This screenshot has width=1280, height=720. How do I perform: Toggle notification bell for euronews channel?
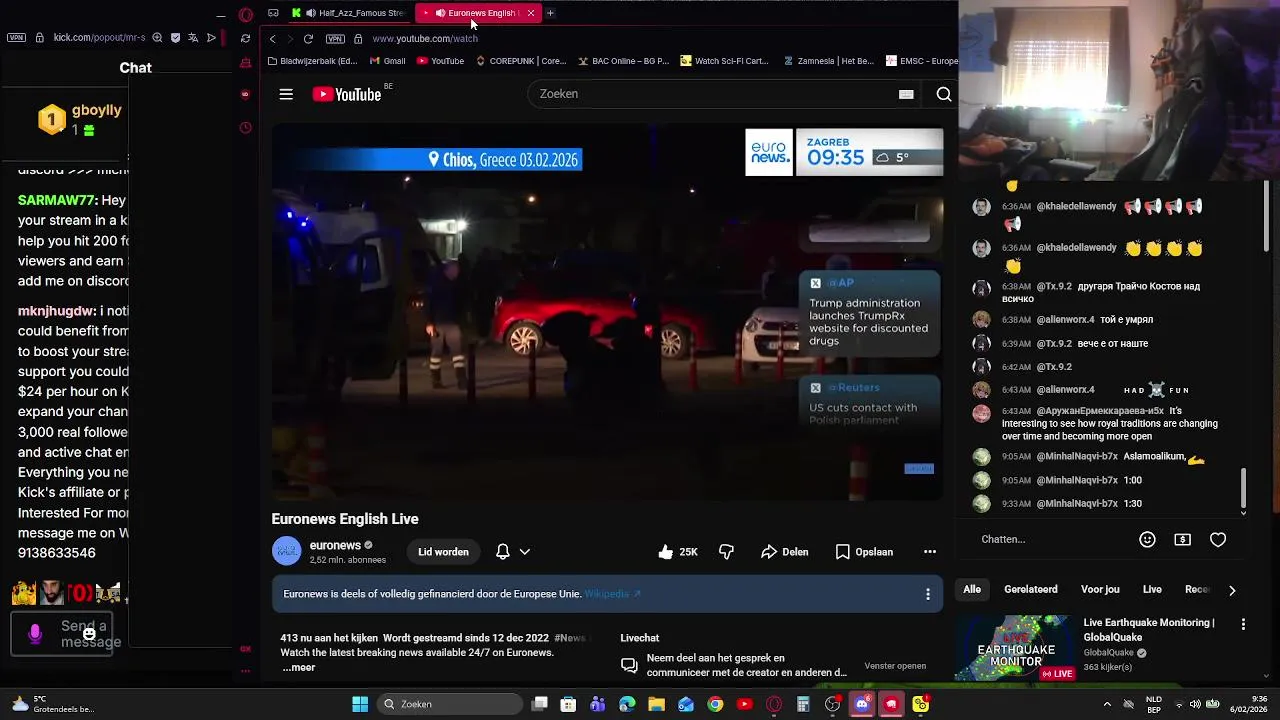[503, 552]
